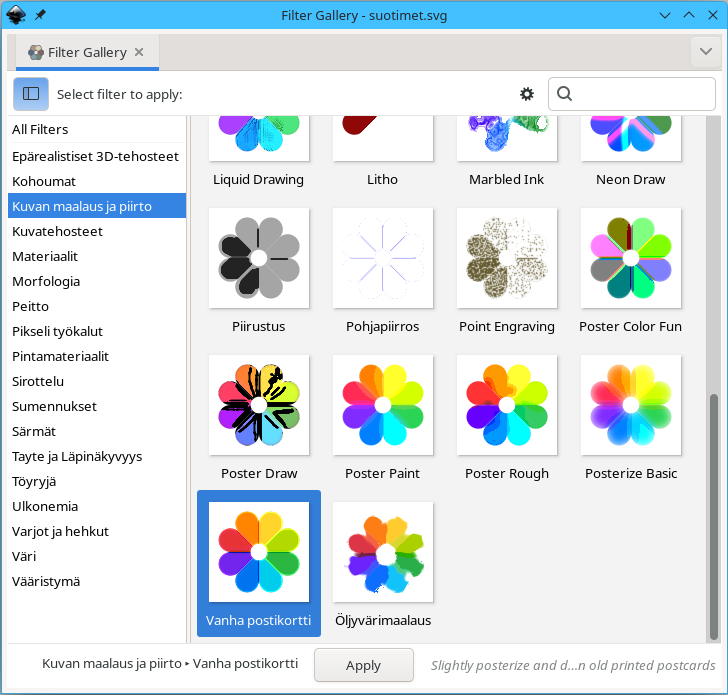Close the Filter Gallery tab

coord(139,52)
